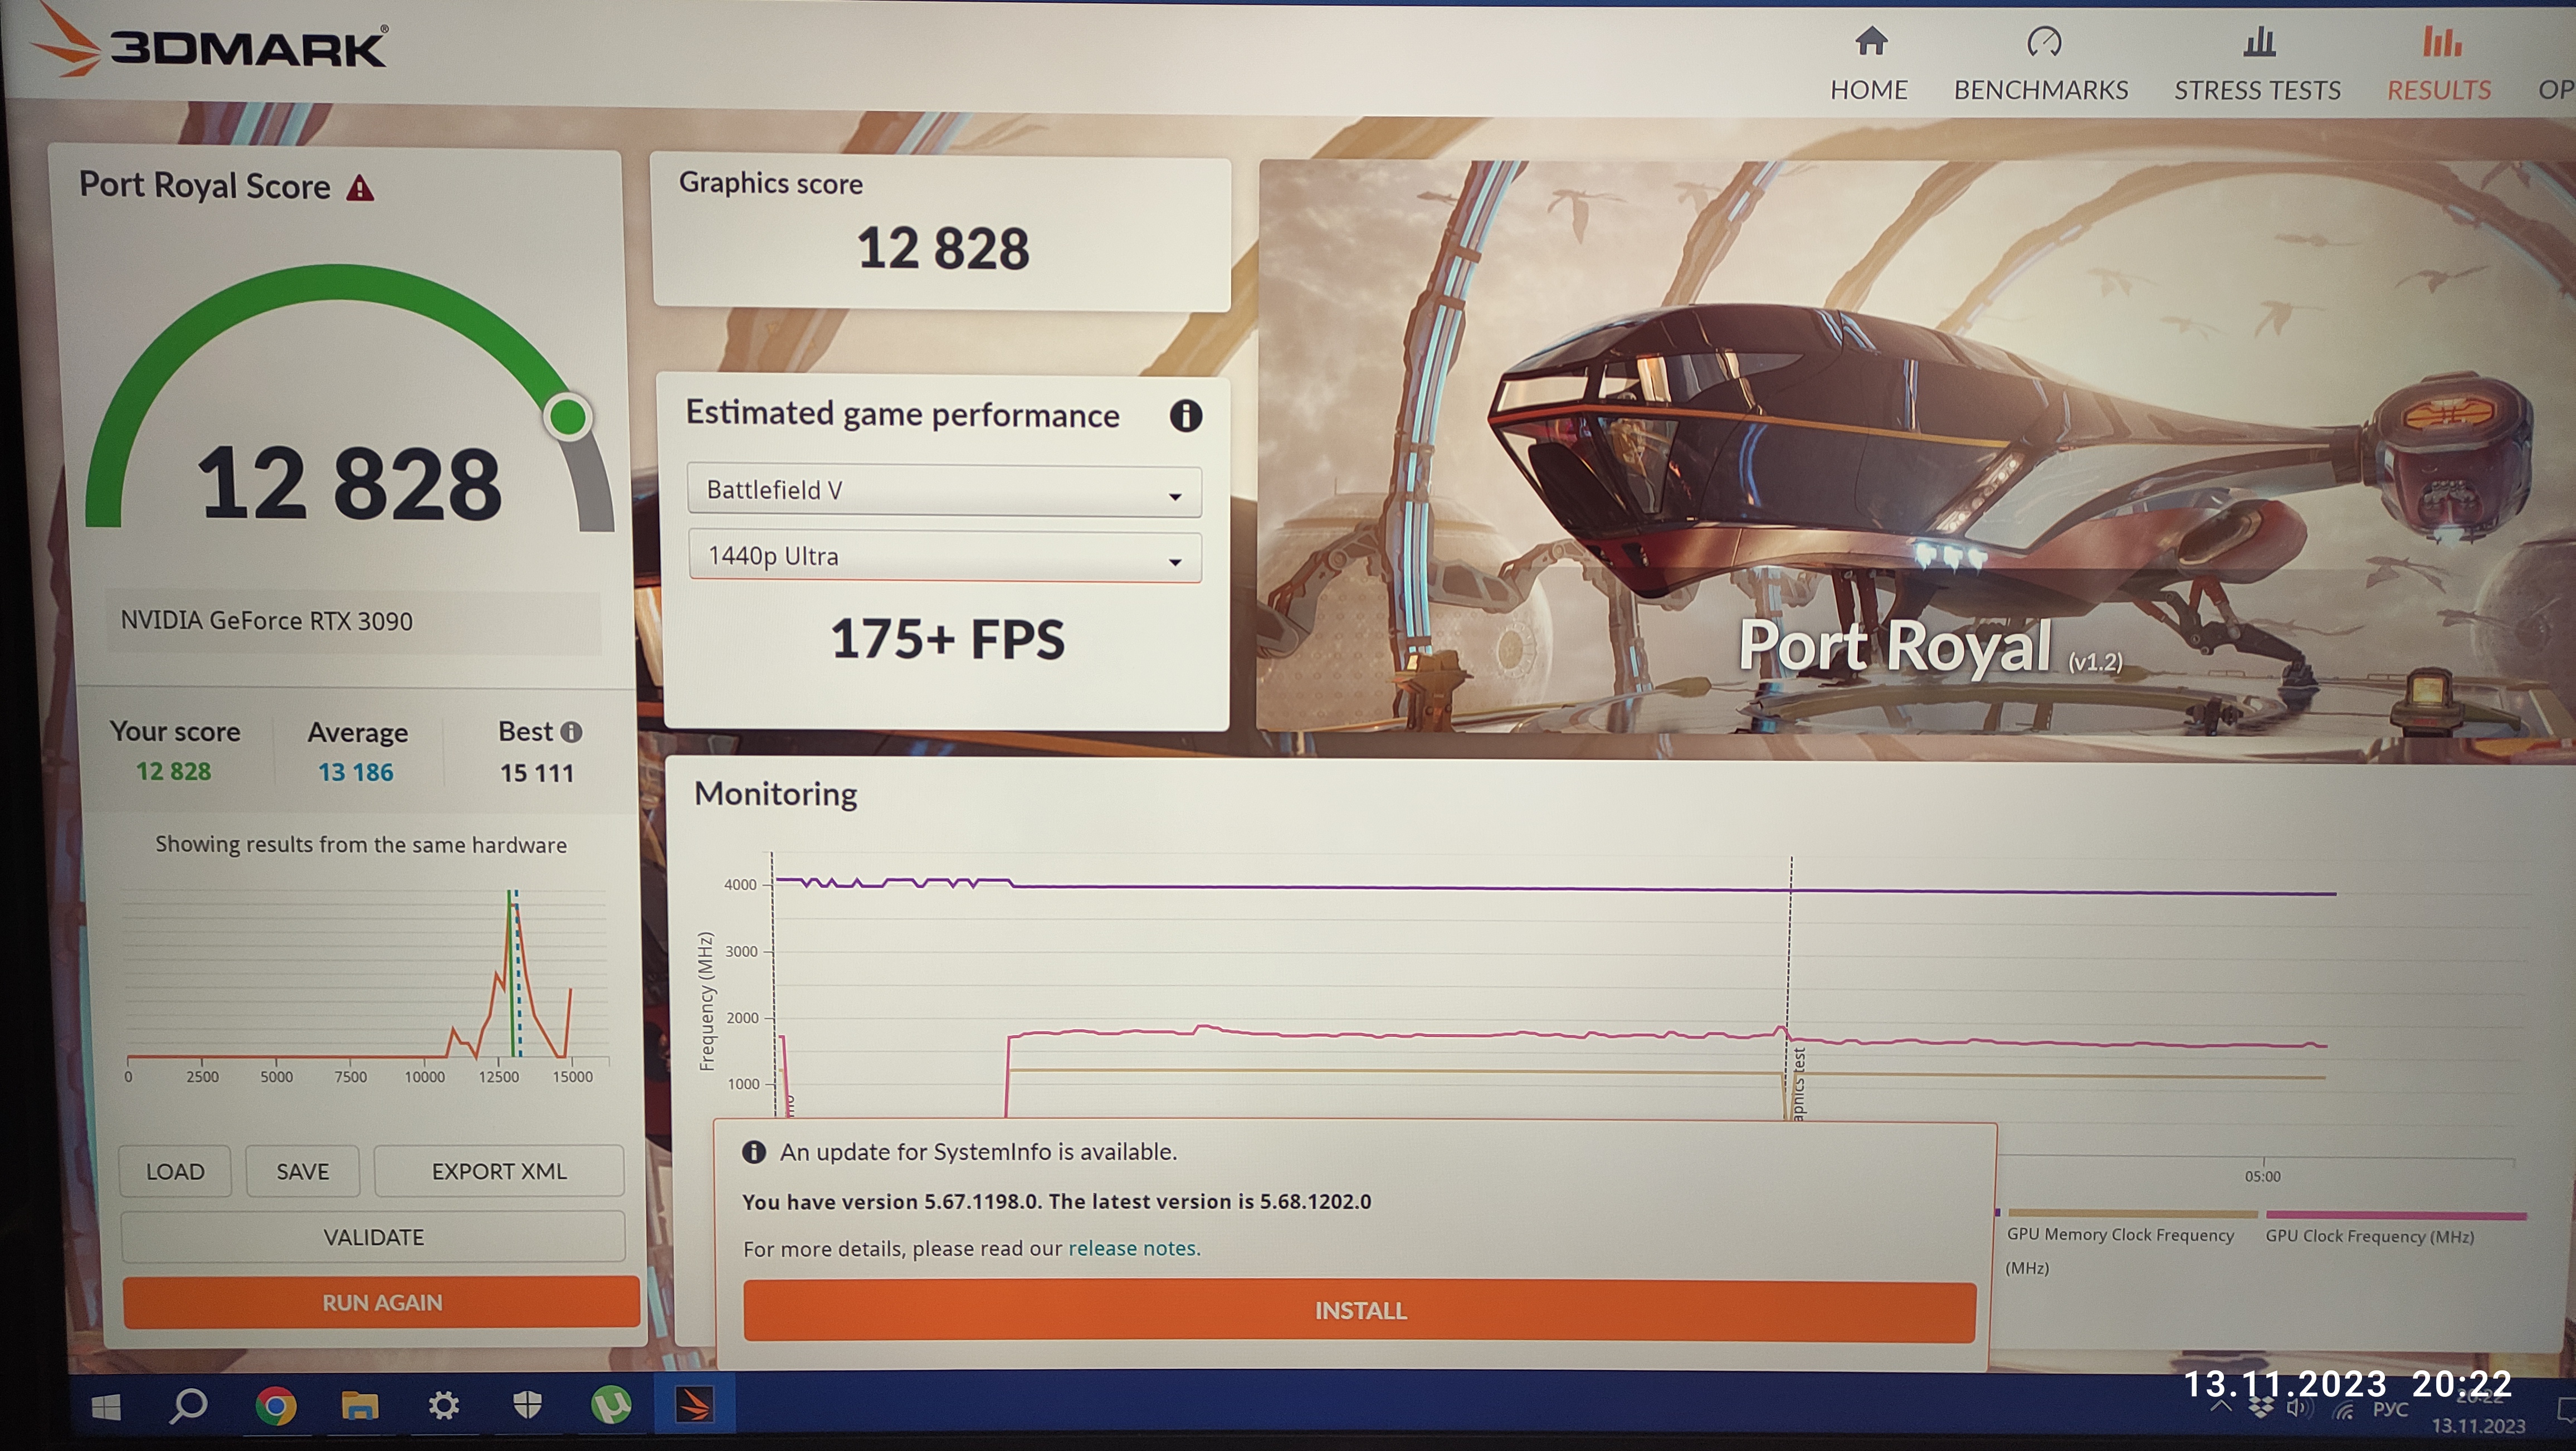Screen dimensions: 2576x1451
Task: Click the 3DMark icon in the taskbar
Action: click(694, 1405)
